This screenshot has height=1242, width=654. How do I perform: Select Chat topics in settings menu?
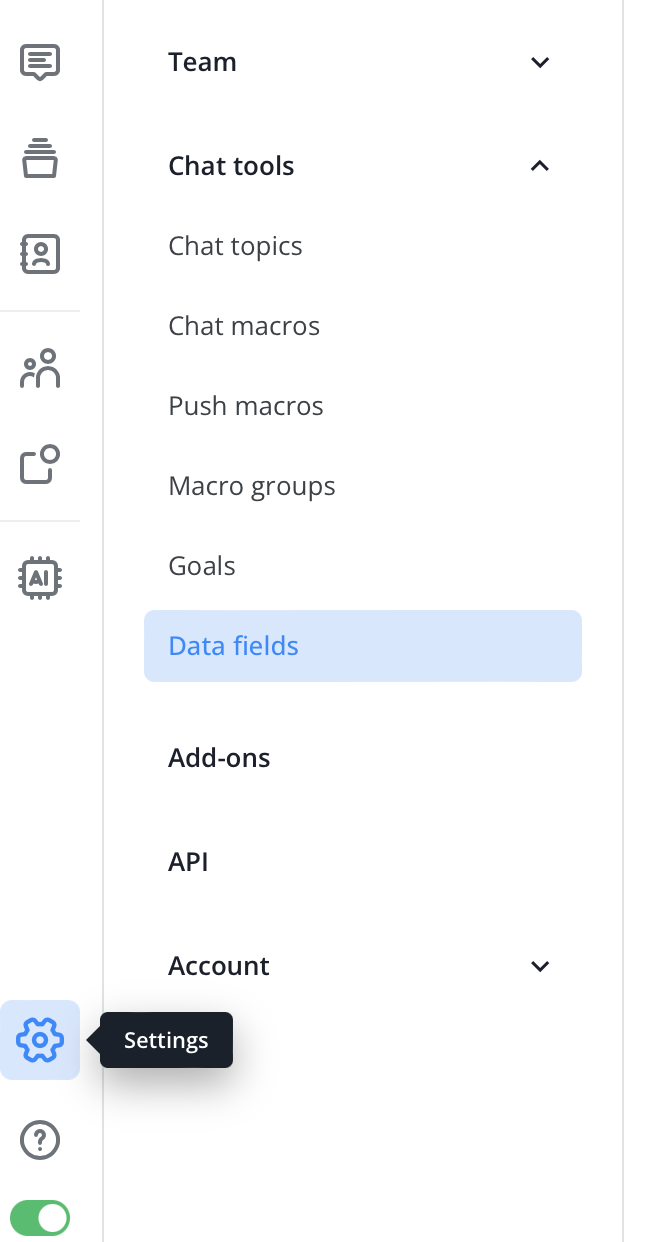tap(235, 246)
